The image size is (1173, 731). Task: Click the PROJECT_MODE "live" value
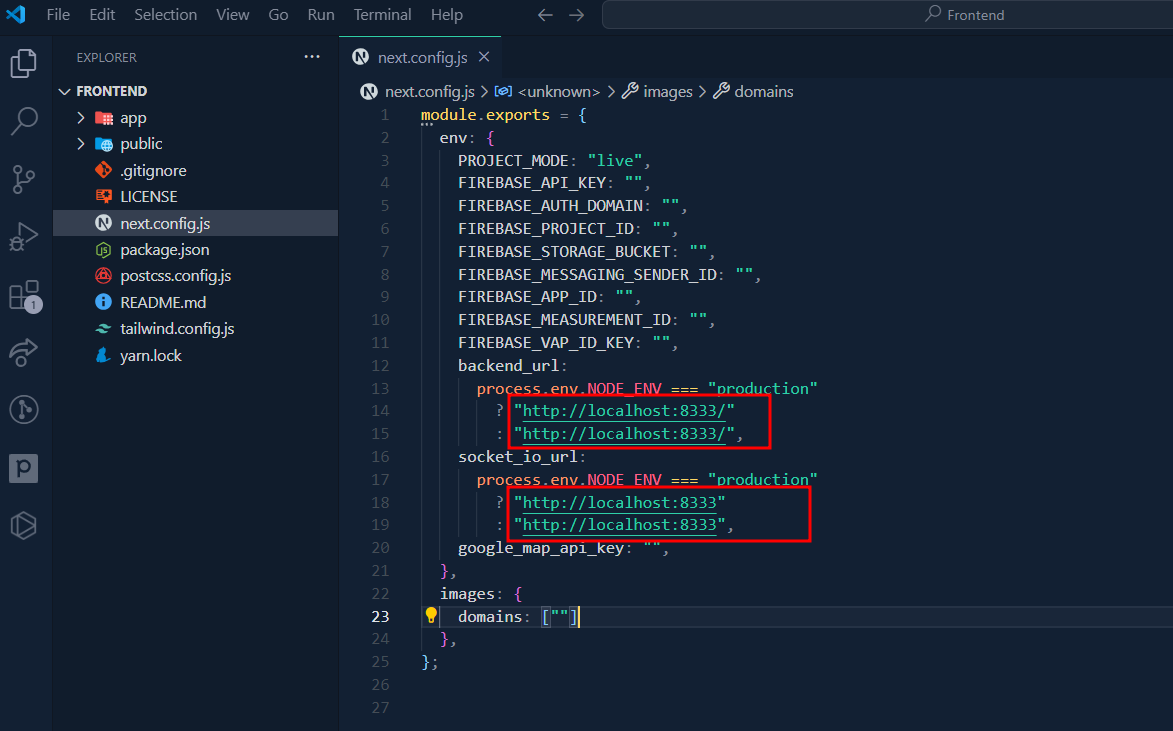[615, 161]
